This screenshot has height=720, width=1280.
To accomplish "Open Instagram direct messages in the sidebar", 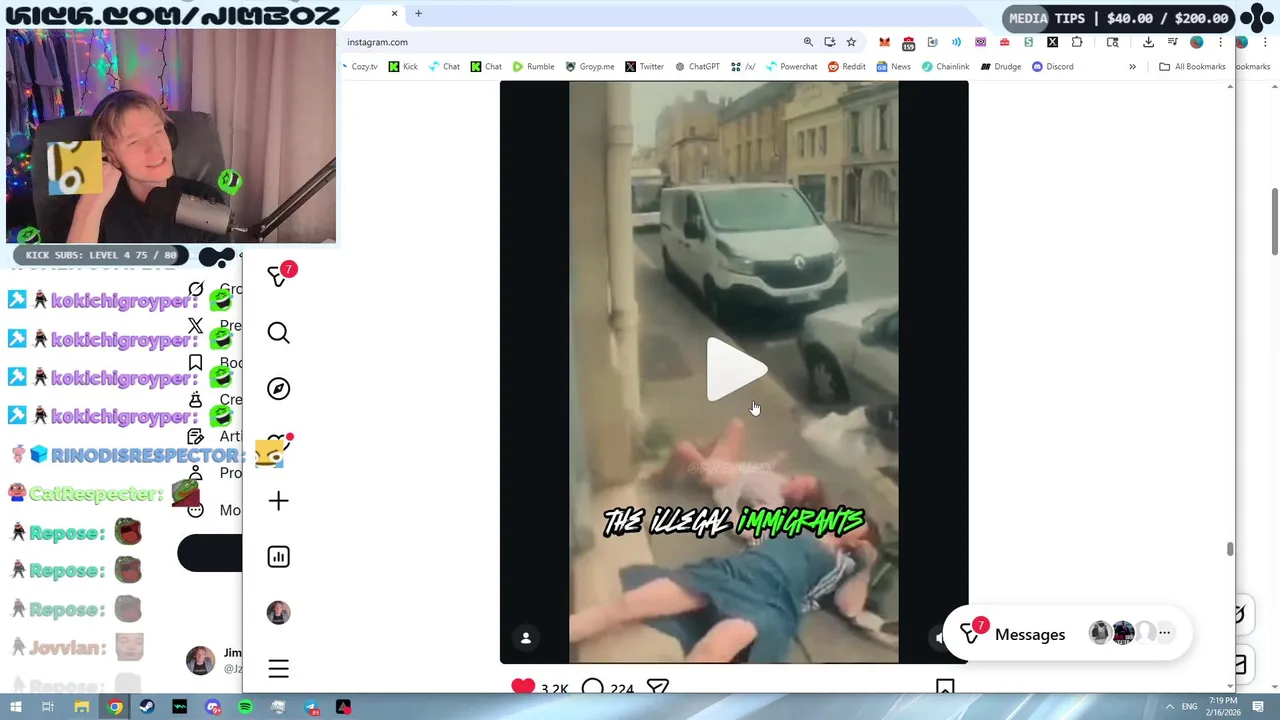I will tap(279, 277).
